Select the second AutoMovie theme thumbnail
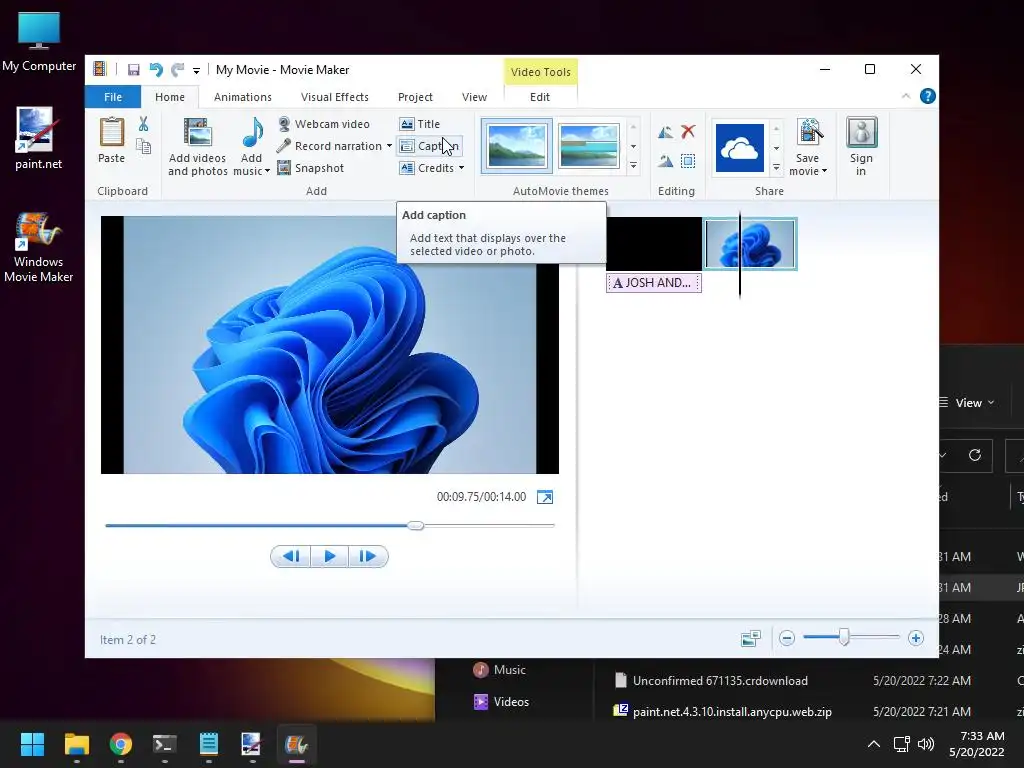 [x=588, y=146]
